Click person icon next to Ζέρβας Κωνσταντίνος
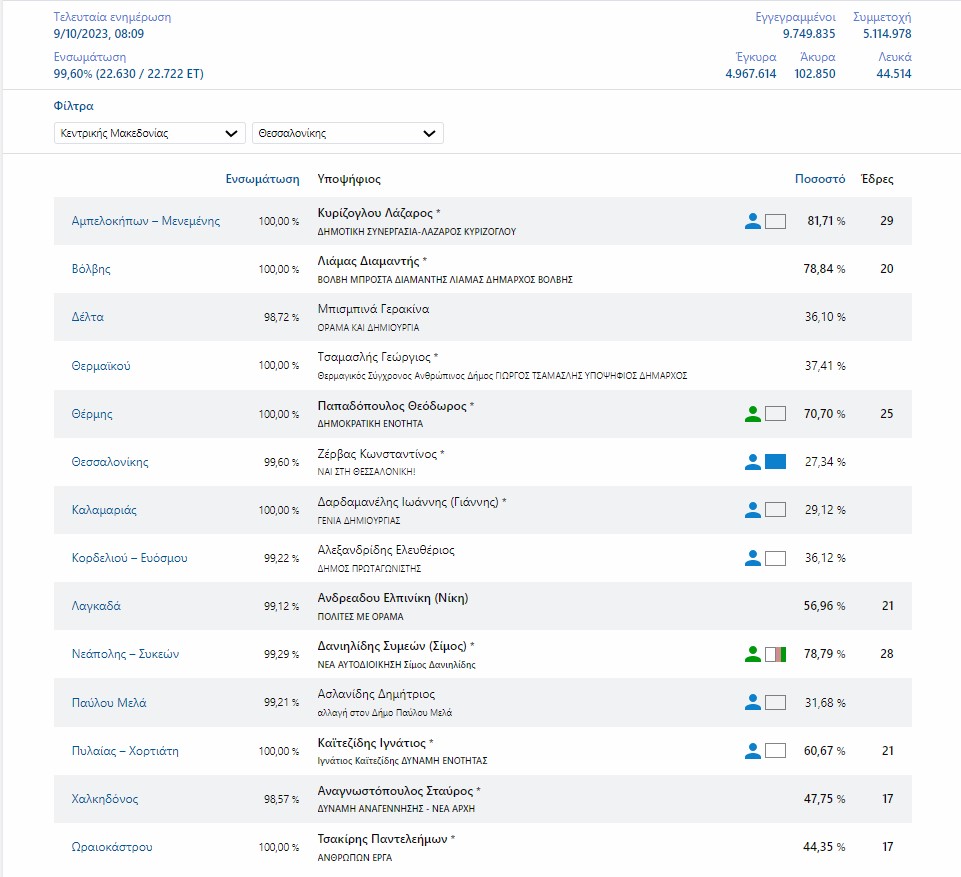961x877 pixels. coord(753,462)
